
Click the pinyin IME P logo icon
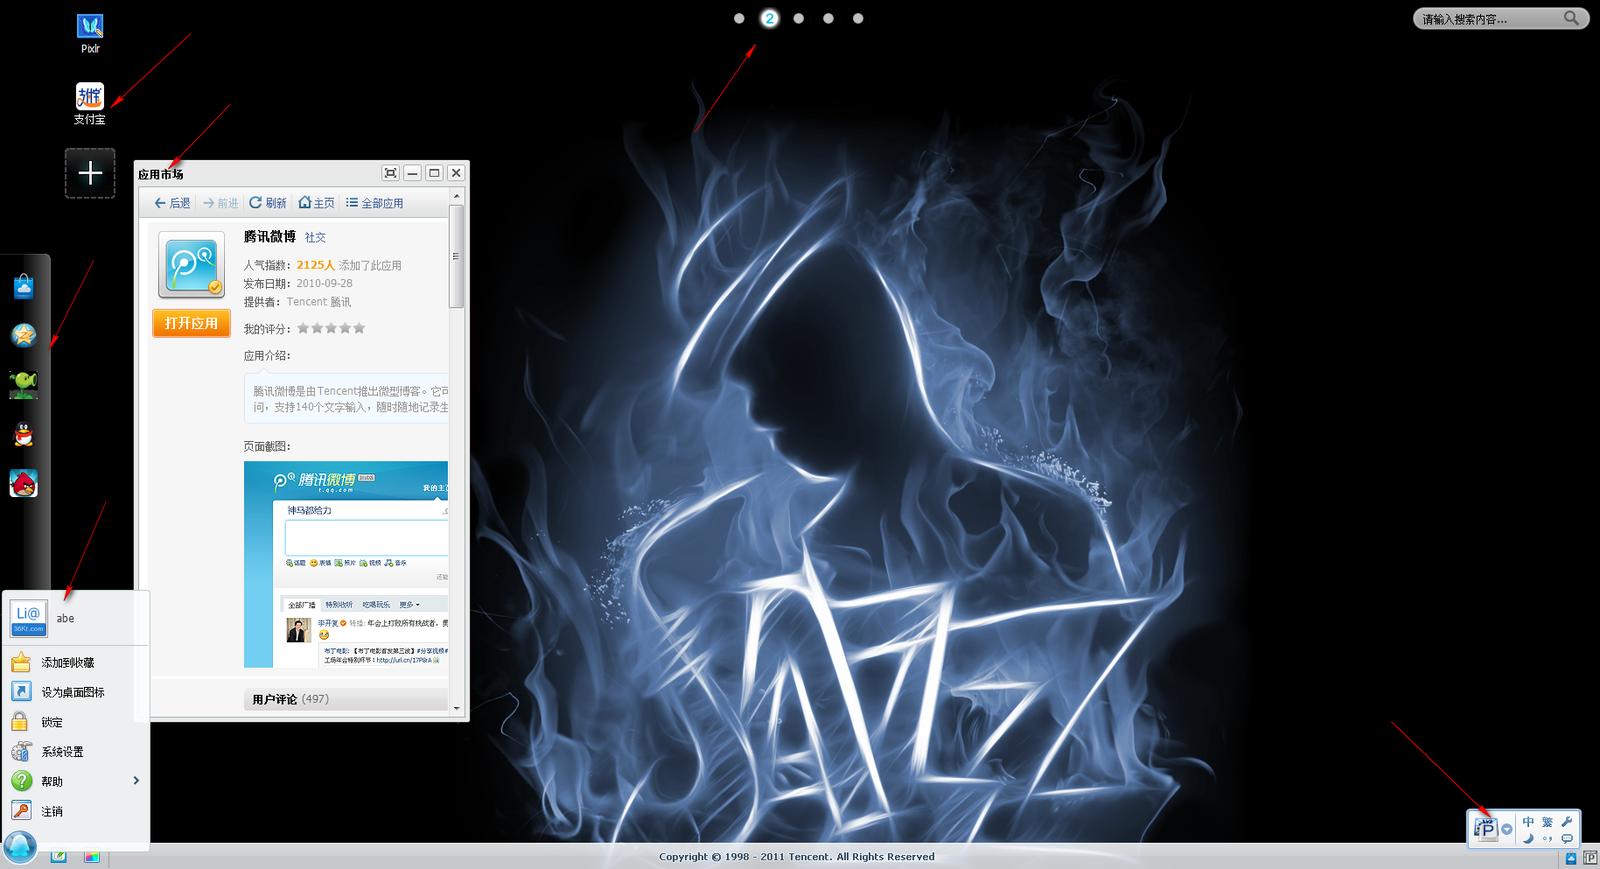[1486, 829]
